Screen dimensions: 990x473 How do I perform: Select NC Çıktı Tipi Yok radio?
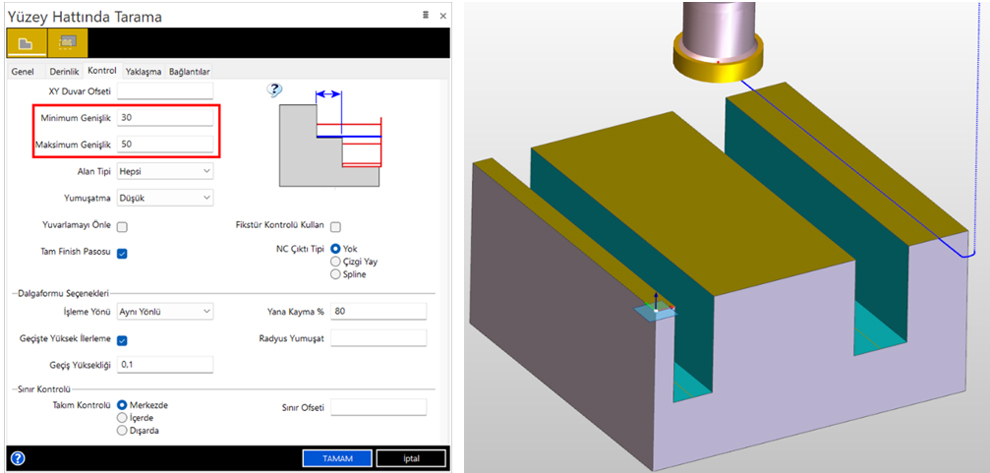(336, 249)
